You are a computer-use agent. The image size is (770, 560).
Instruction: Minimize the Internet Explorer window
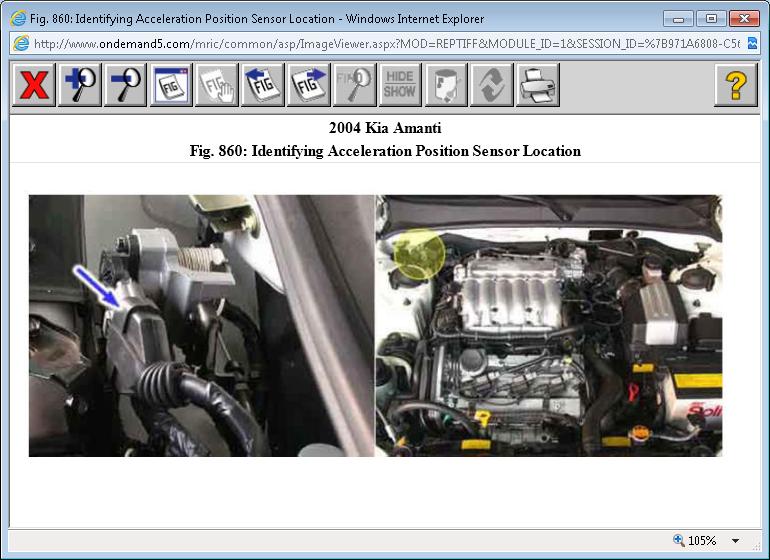tap(679, 19)
